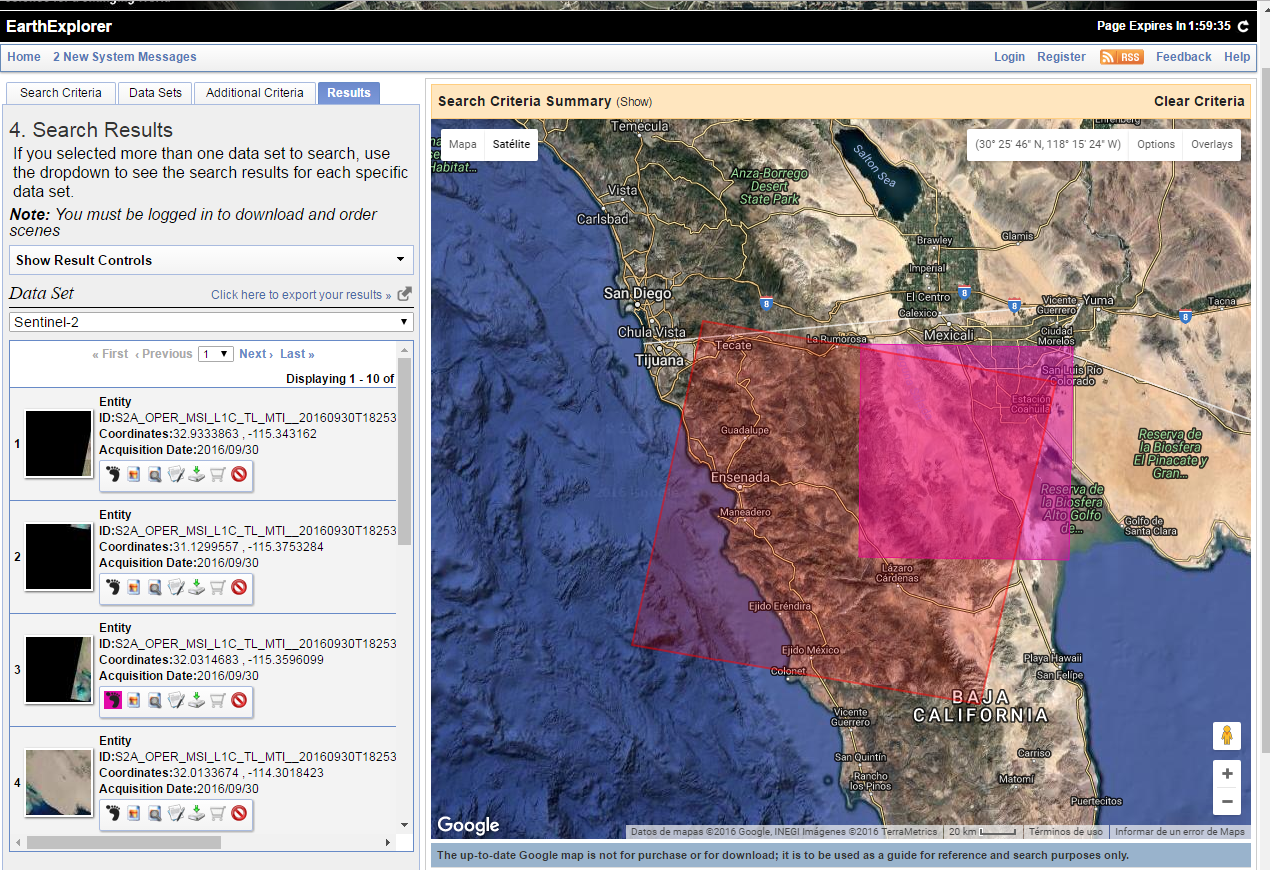Screen dimensions: 1270x870
Task: Open the Help page
Action: pyautogui.click(x=1237, y=57)
